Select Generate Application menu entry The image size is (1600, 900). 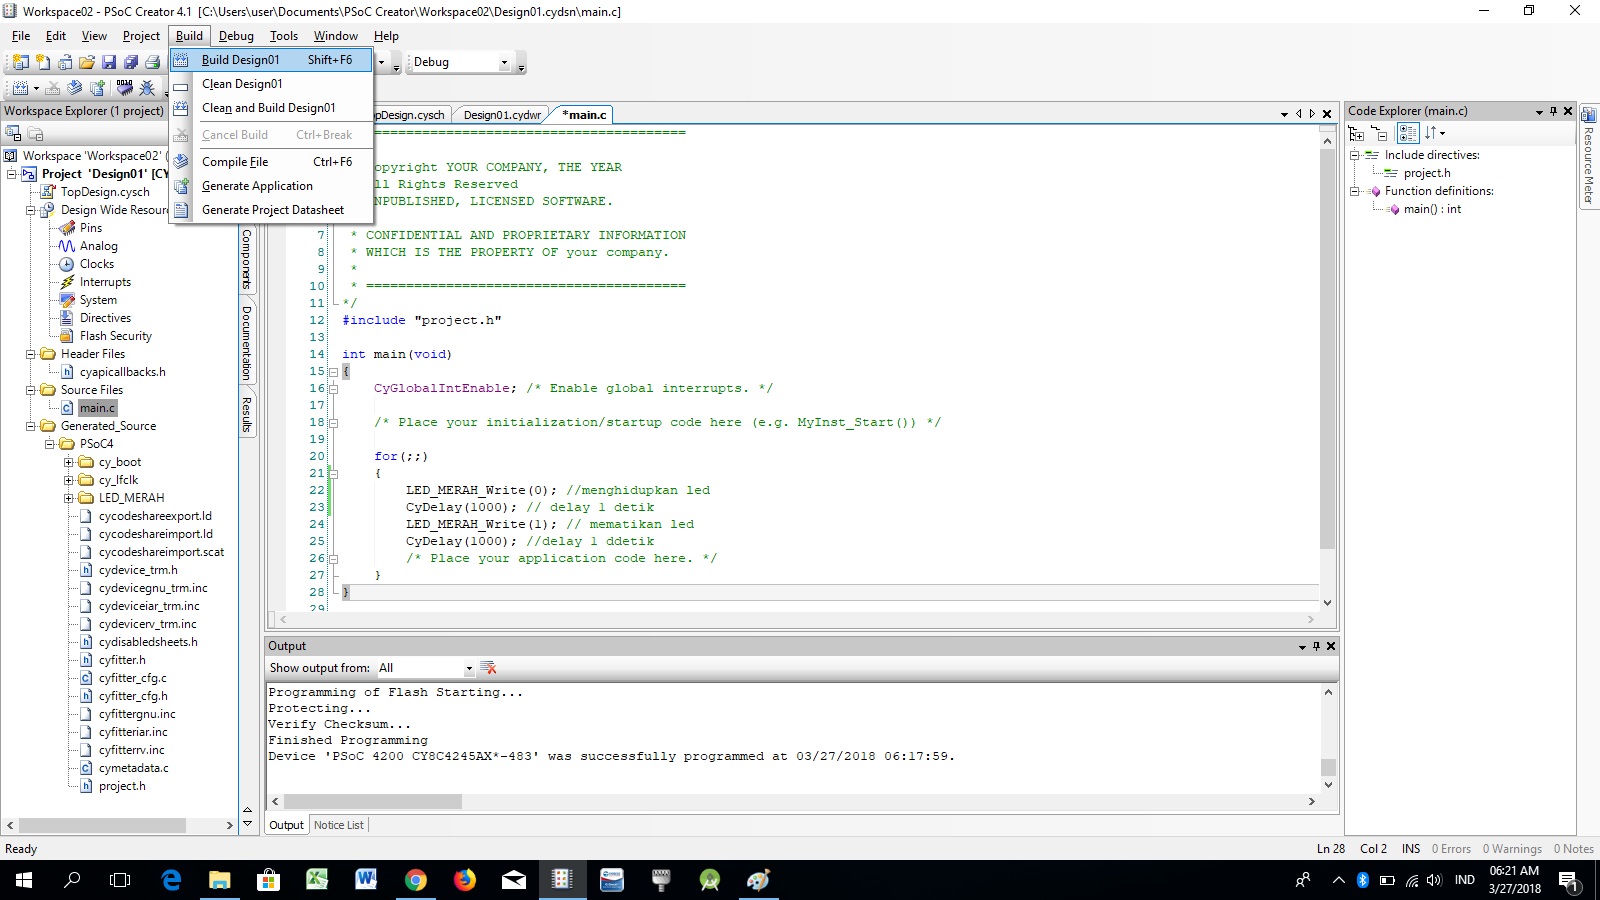[x=271, y=186]
